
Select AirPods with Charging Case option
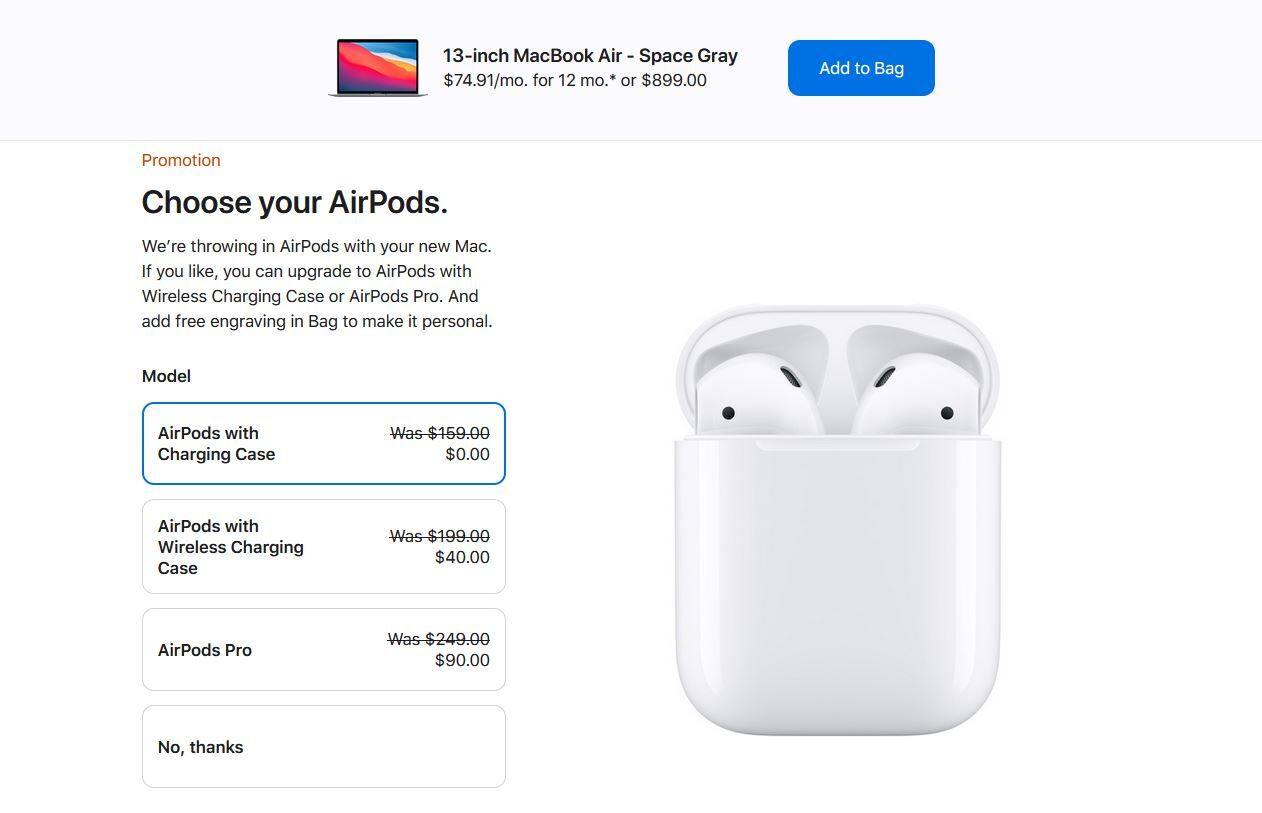[x=323, y=443]
